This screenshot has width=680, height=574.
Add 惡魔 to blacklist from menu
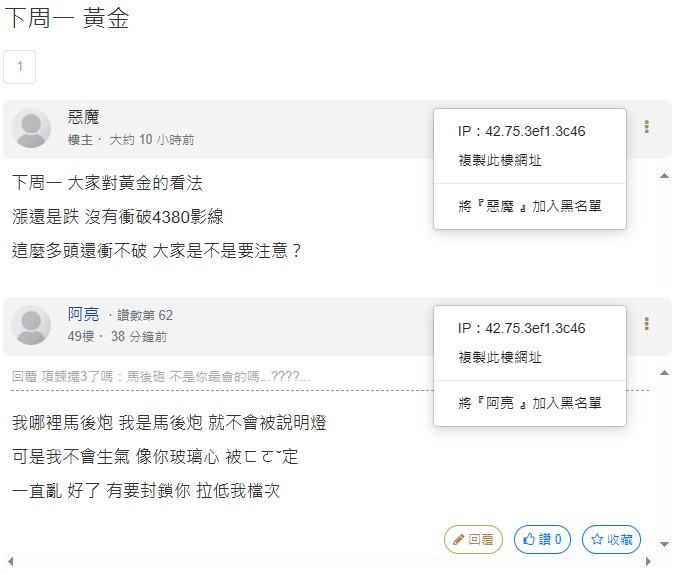point(529,207)
